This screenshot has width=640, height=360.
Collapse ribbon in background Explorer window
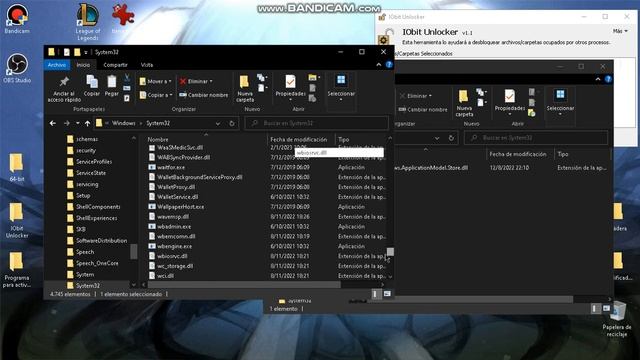pyautogui.click(x=598, y=79)
